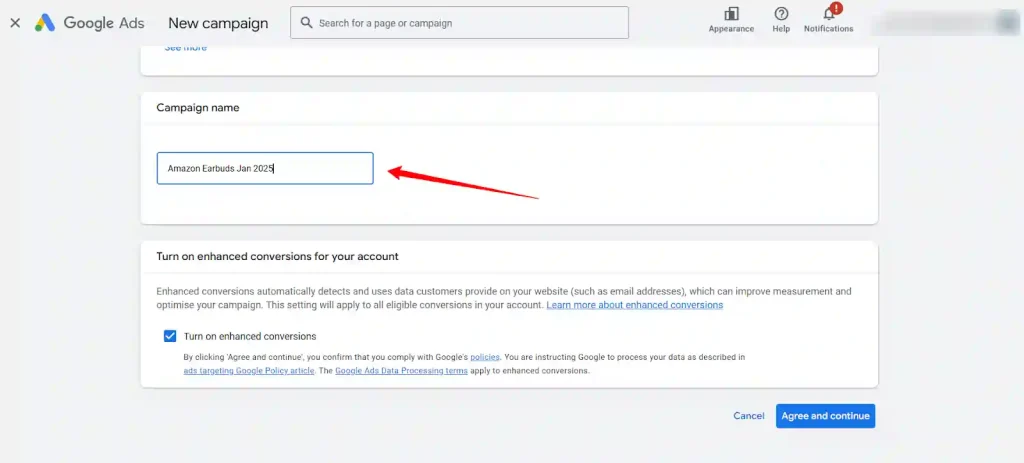The height and width of the screenshot is (463, 1024).
Task: Click the Cancel button
Action: coord(749,416)
